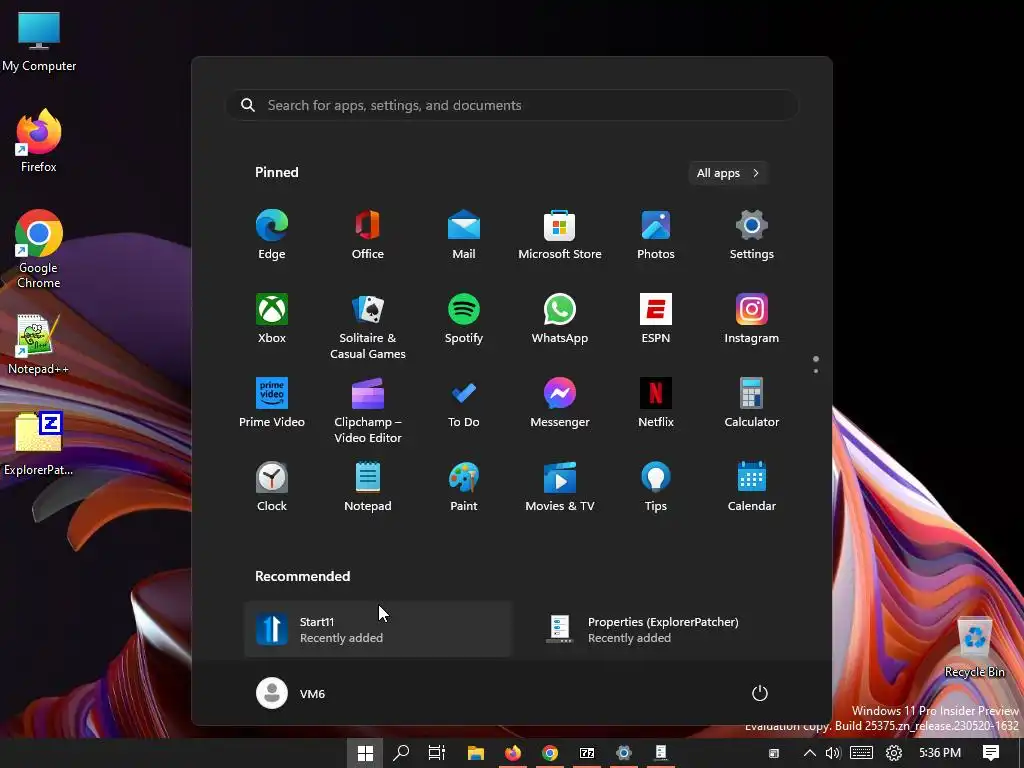Open the pinned Notepad app
The image size is (1024, 768).
click(368, 487)
